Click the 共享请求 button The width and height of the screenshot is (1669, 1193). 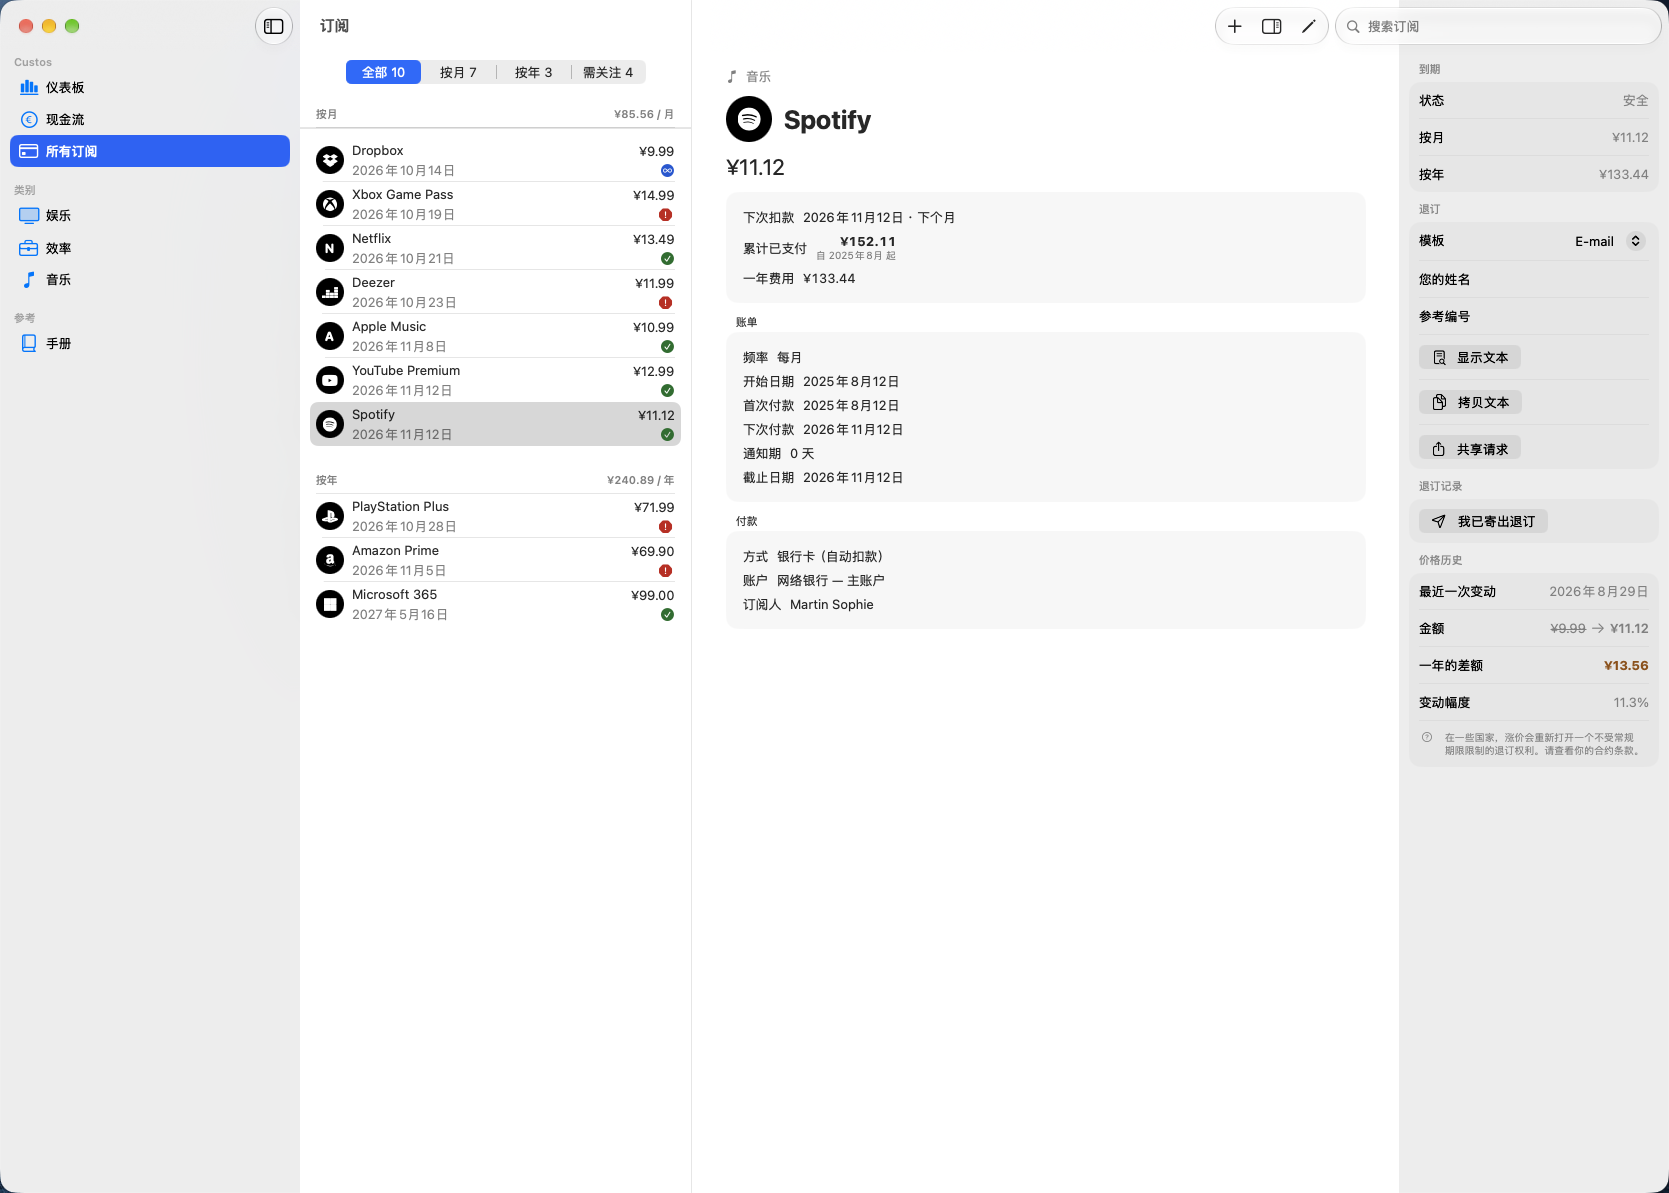[1470, 449]
